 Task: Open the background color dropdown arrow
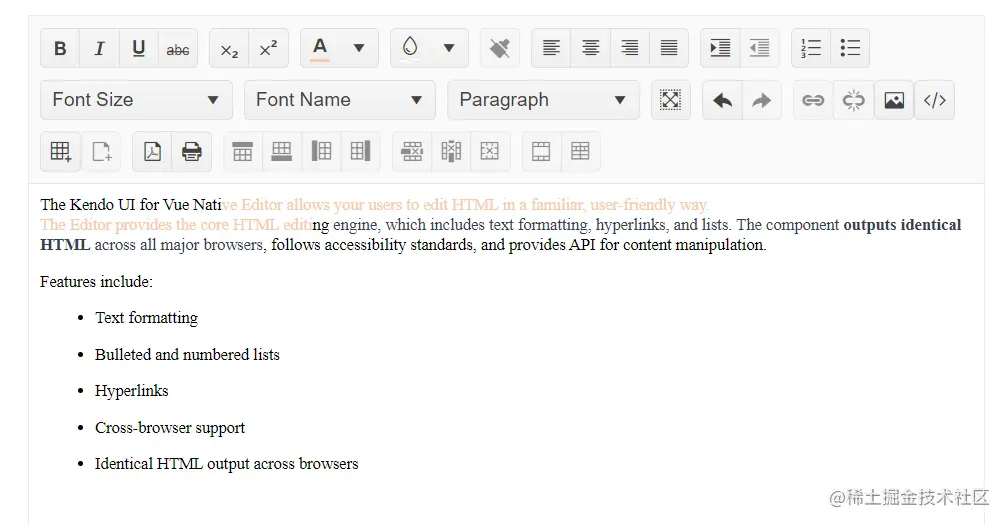click(x=449, y=48)
